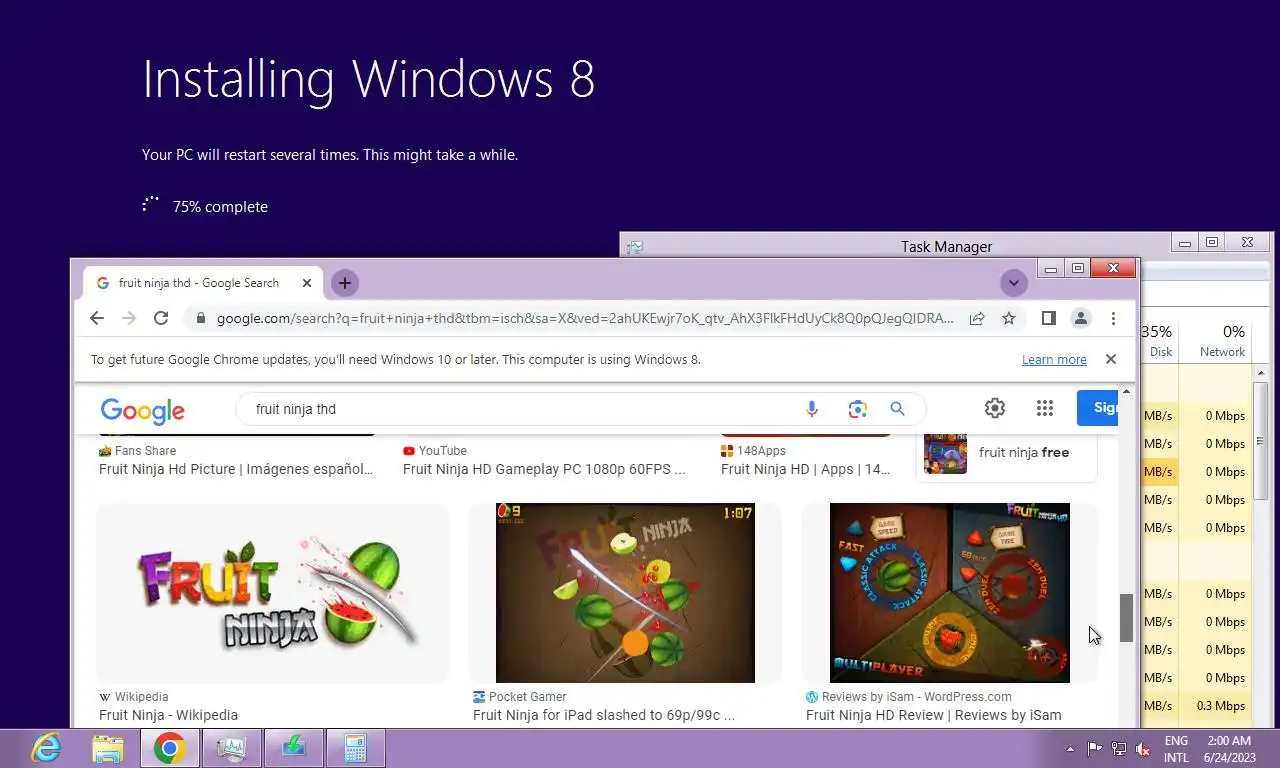Open Google quick settings gear
The height and width of the screenshot is (768, 1280).
click(994, 408)
